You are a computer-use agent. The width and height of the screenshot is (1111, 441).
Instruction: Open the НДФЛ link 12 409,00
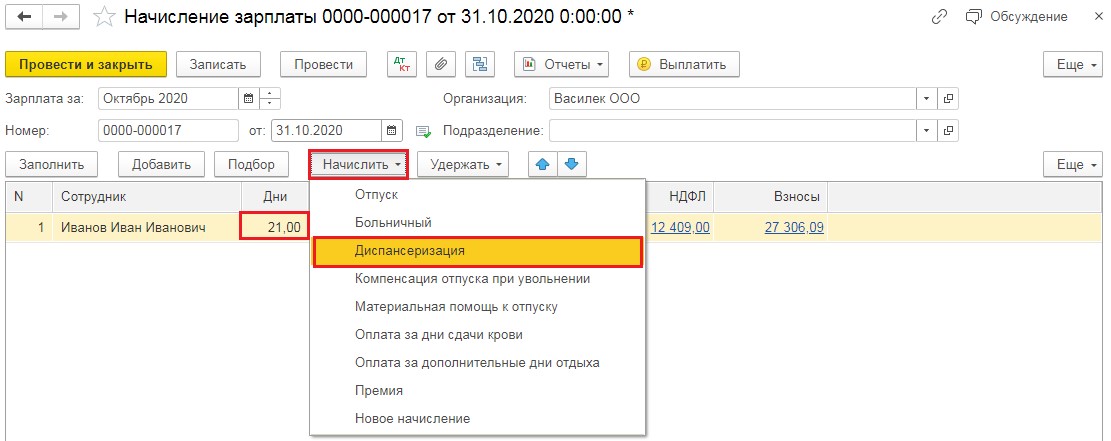[x=680, y=228]
